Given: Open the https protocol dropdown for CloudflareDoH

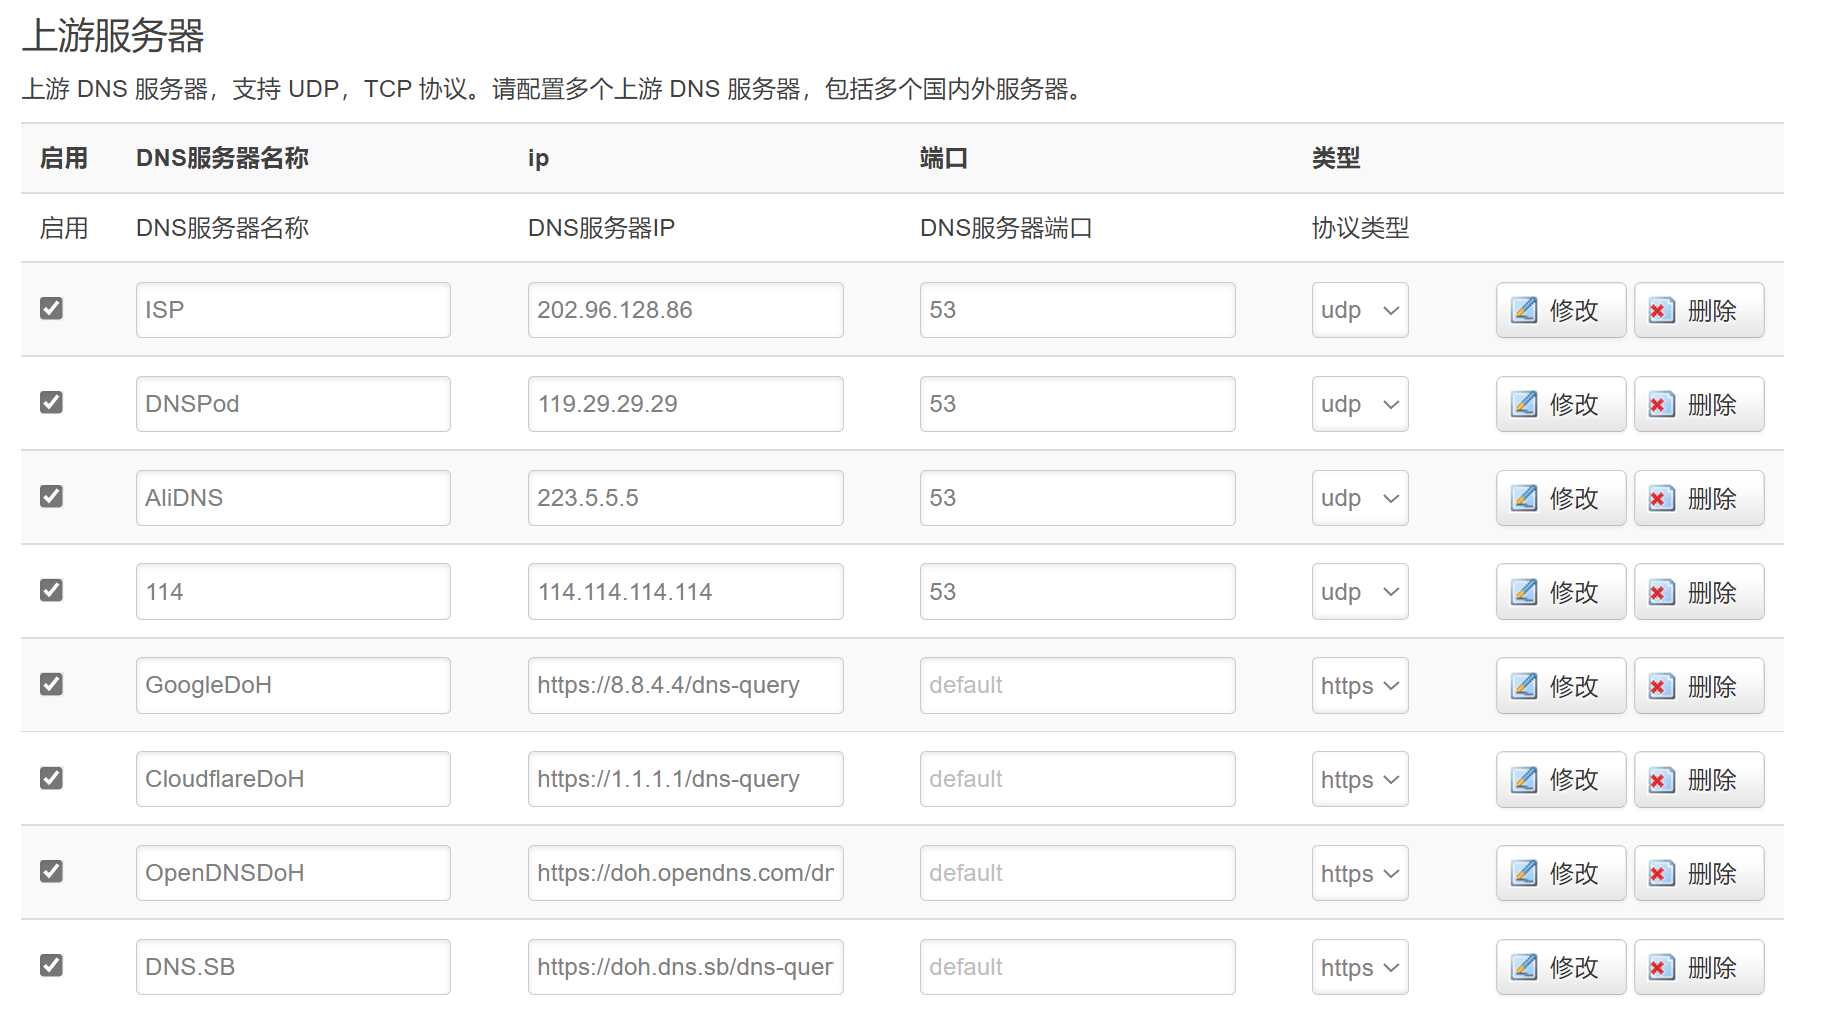Looking at the screenshot, I should click(1359, 779).
